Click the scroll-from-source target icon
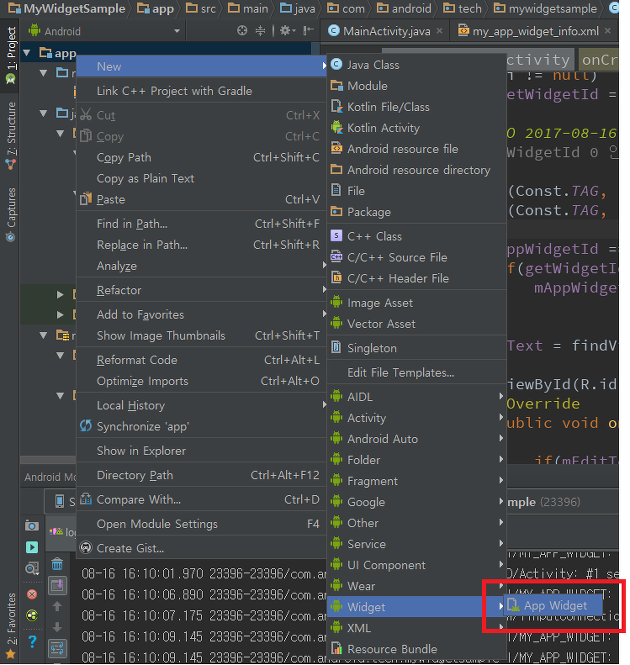This screenshot has height=665, width=630. click(x=242, y=31)
